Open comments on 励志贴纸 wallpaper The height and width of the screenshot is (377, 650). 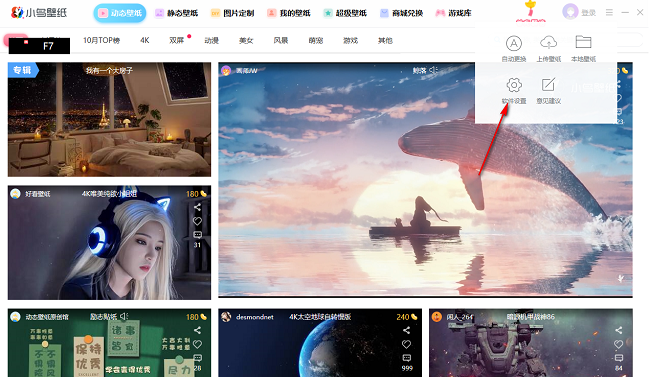(197, 358)
